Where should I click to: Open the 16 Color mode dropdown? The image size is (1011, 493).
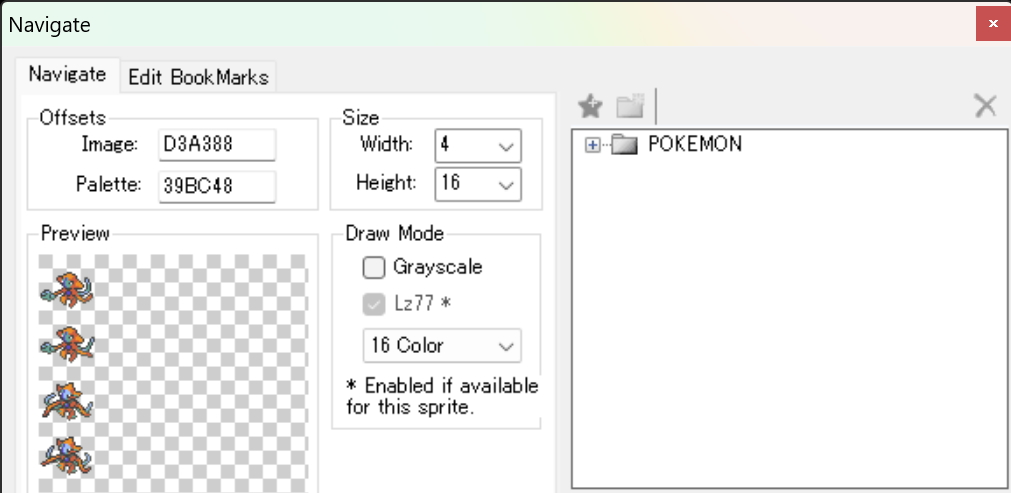click(442, 345)
